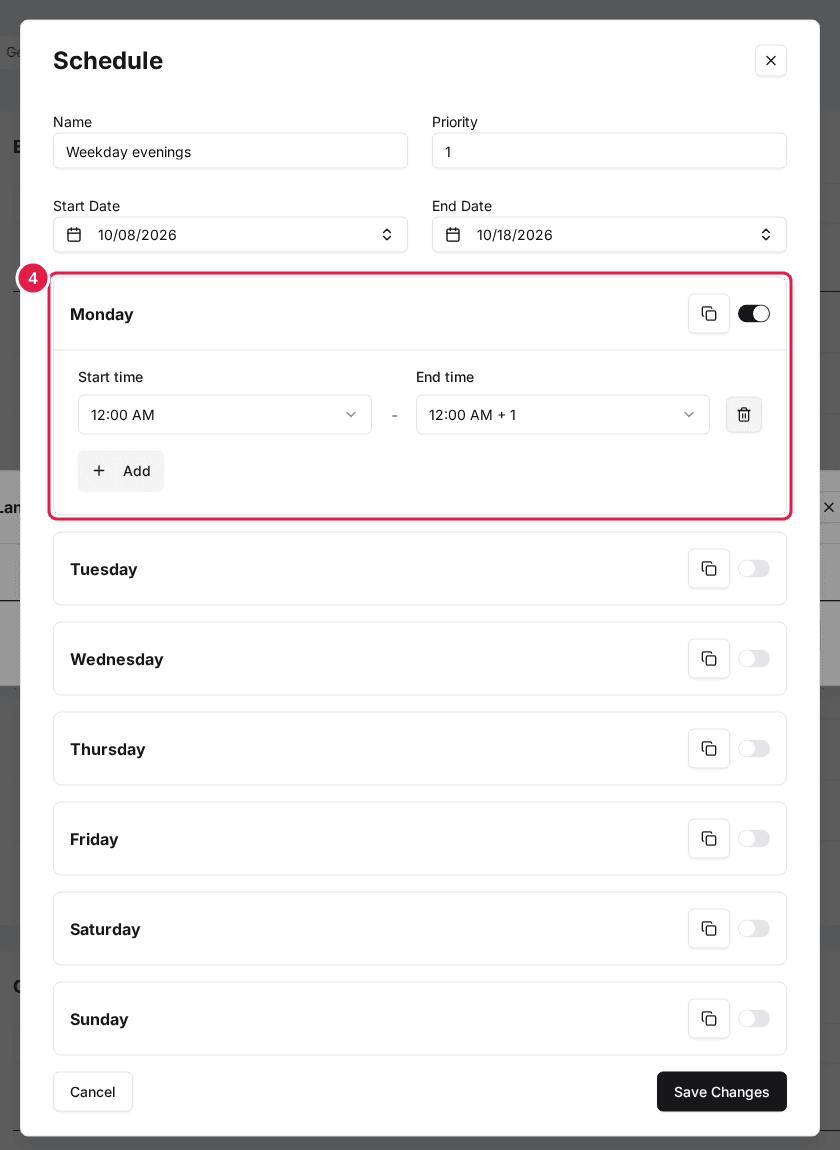Disable the Monday toggle
840x1150 pixels.
754,314
